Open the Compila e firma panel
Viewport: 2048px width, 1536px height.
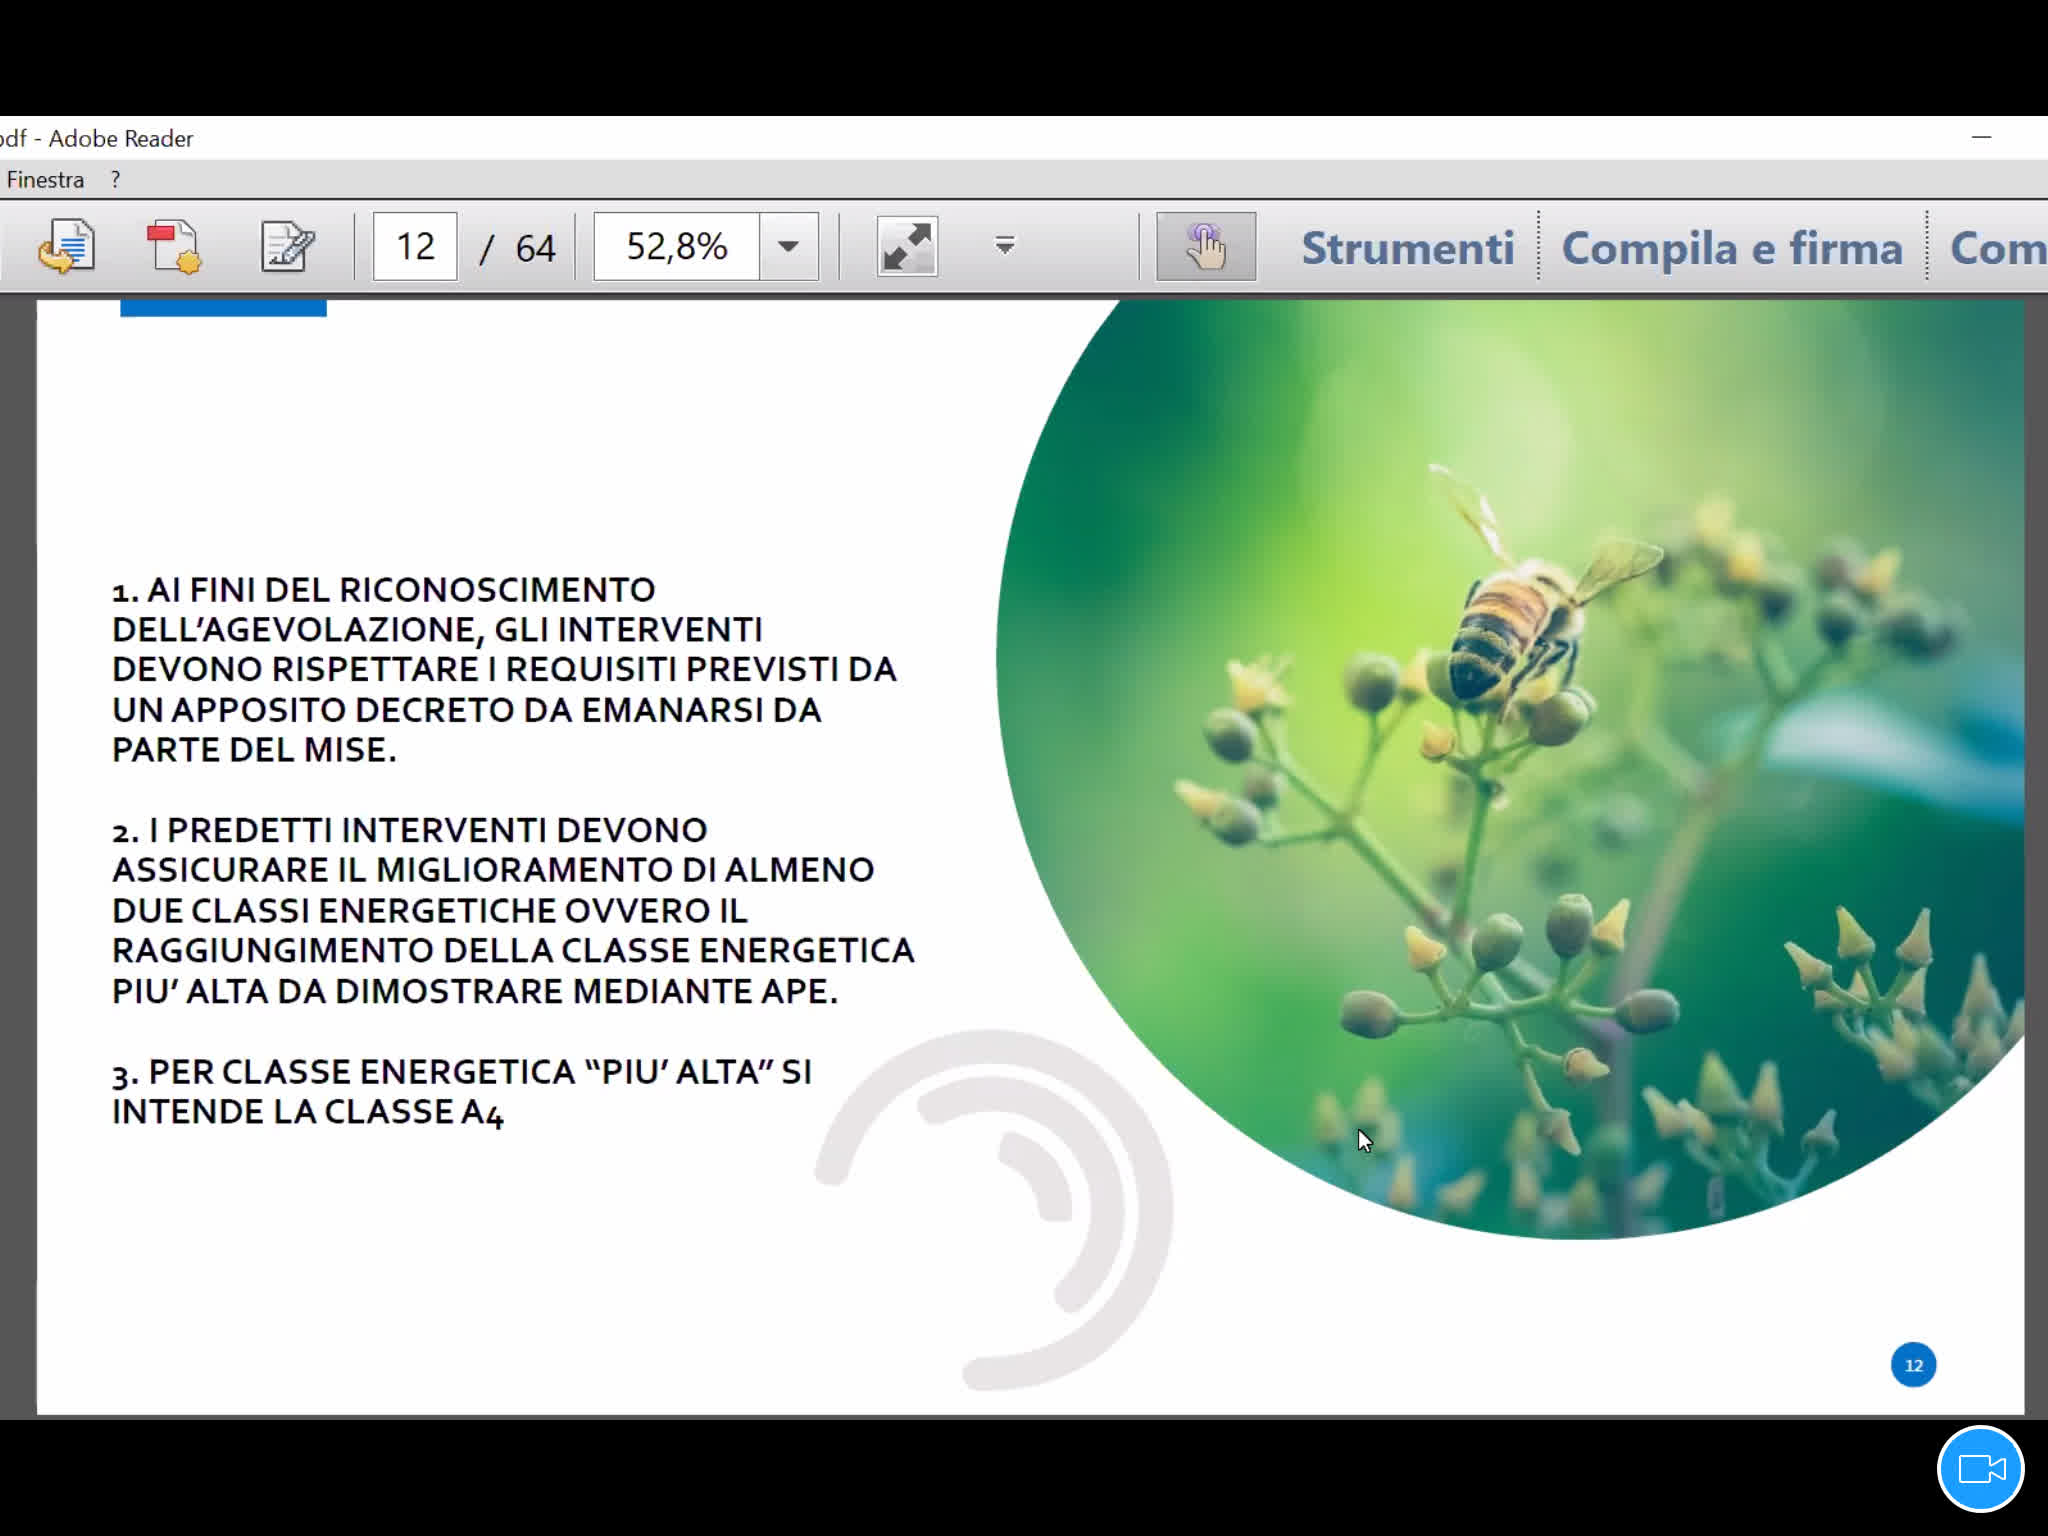pyautogui.click(x=1732, y=248)
